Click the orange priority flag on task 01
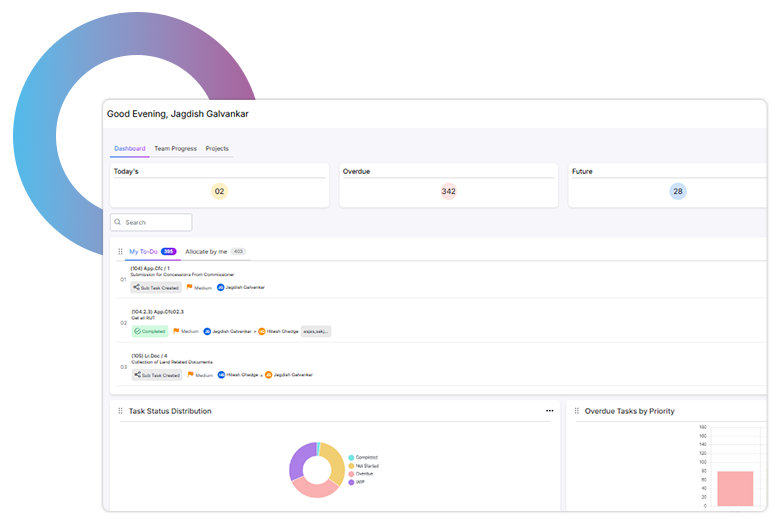This screenshot has width=778, height=526. [189, 287]
